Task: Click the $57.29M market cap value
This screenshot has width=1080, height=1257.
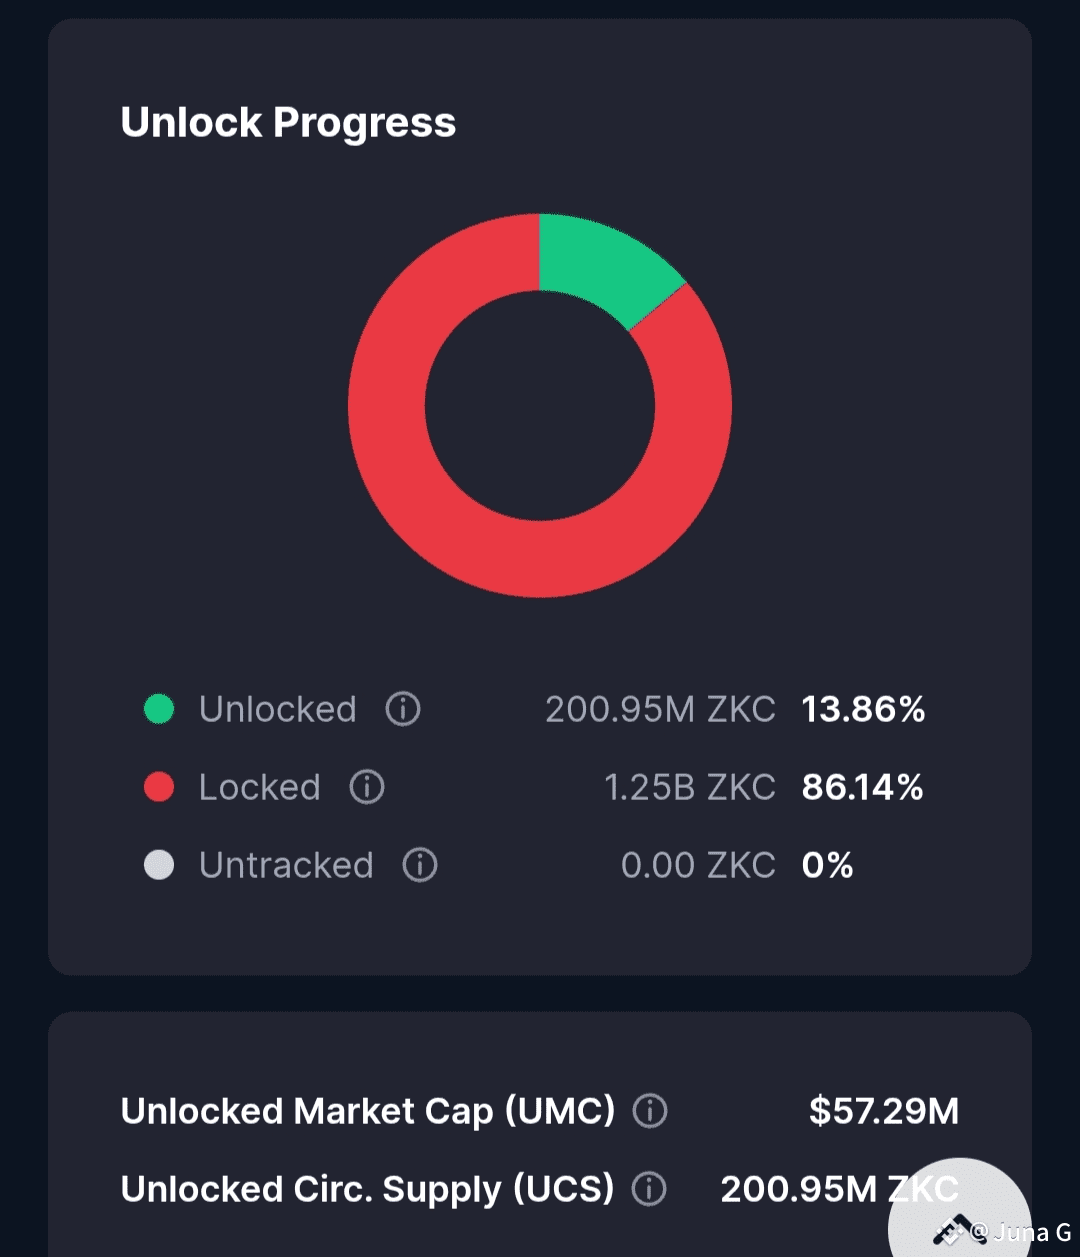Action: click(x=883, y=1111)
